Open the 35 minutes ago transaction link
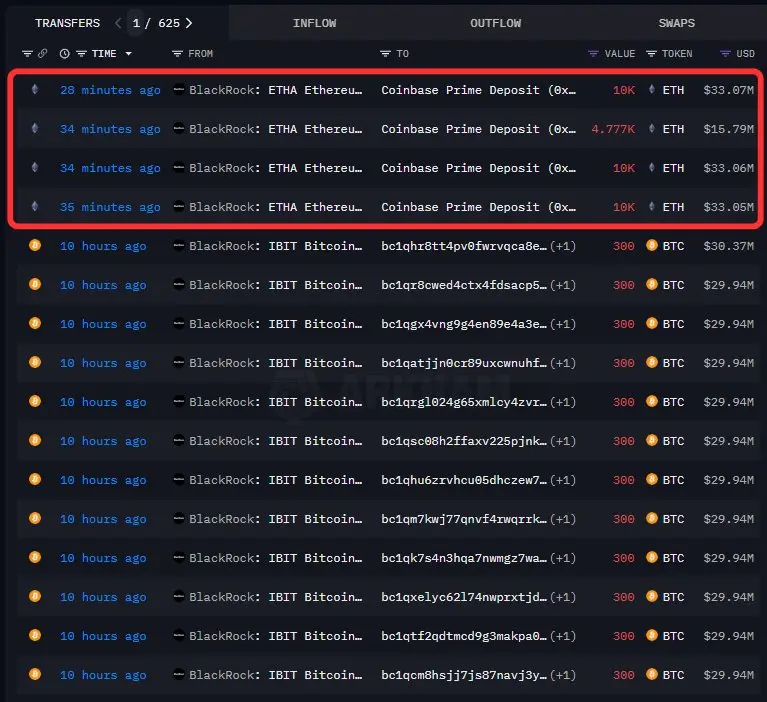 (110, 207)
